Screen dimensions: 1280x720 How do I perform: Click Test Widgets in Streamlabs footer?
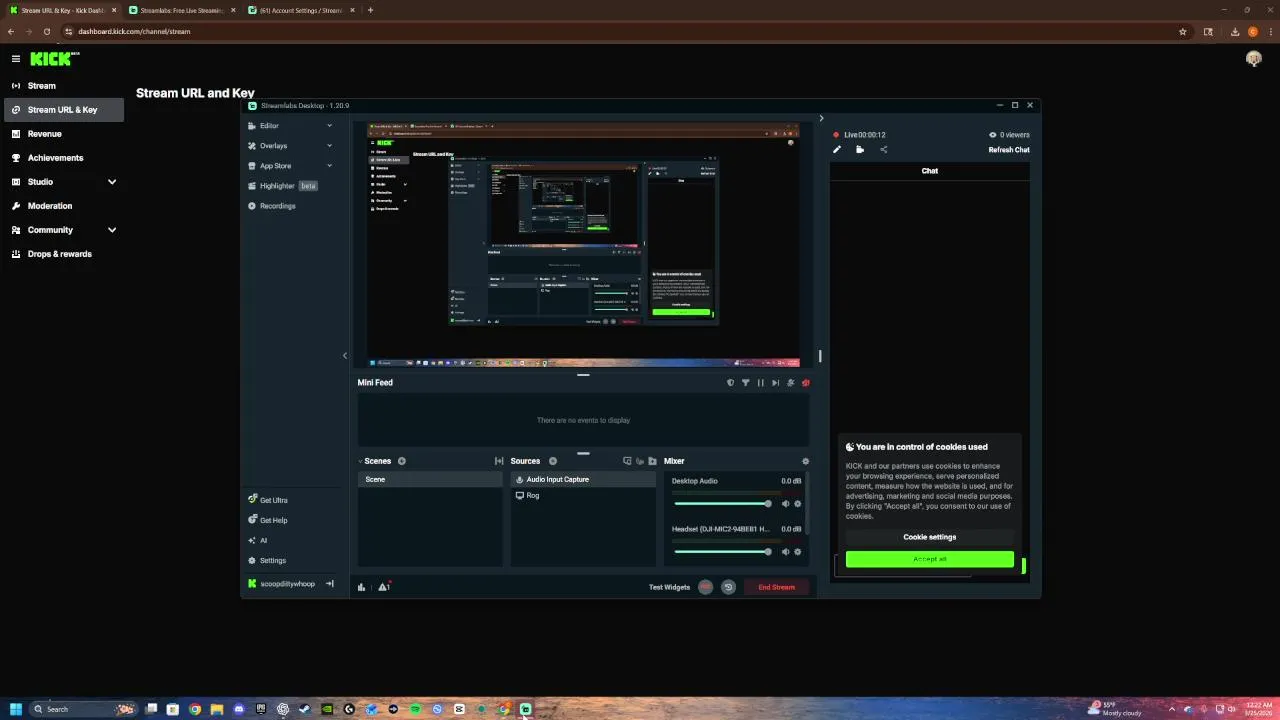(x=669, y=587)
